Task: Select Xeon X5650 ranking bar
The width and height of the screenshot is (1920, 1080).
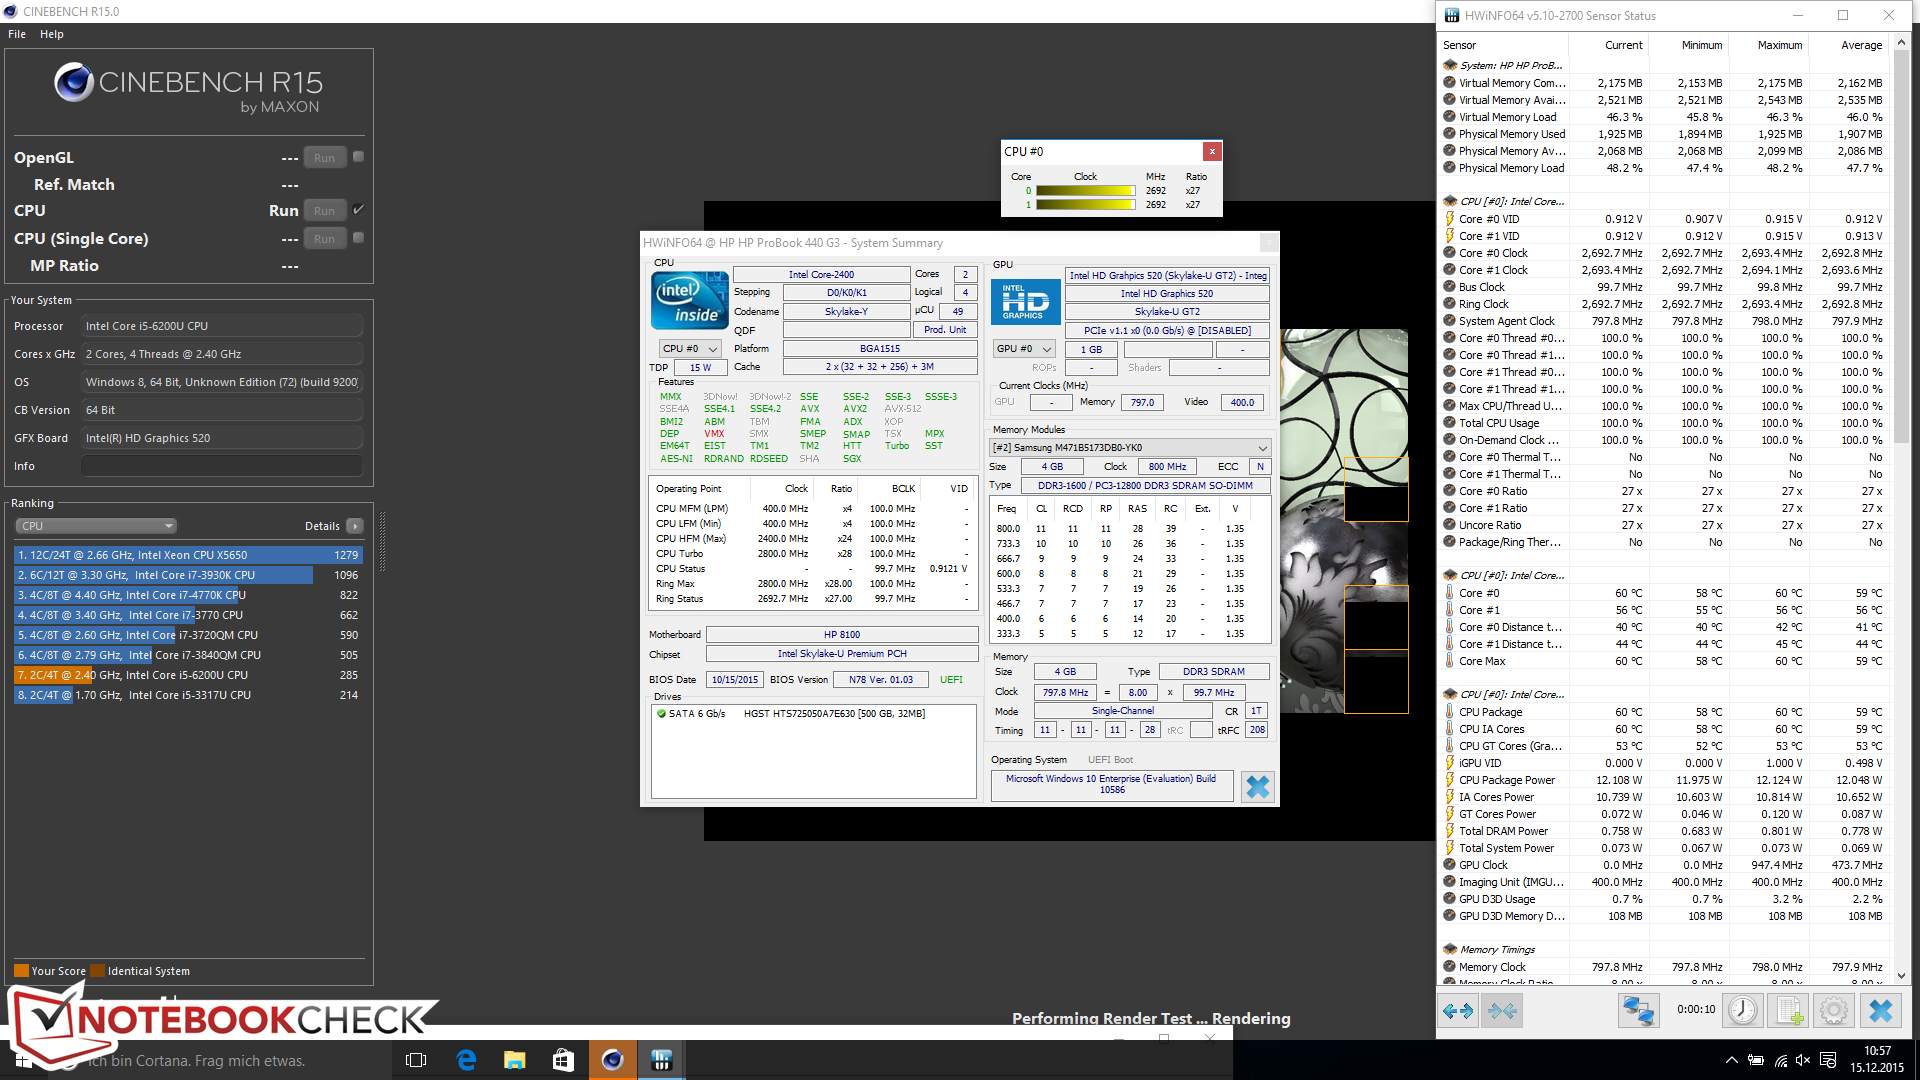Action: tap(188, 555)
